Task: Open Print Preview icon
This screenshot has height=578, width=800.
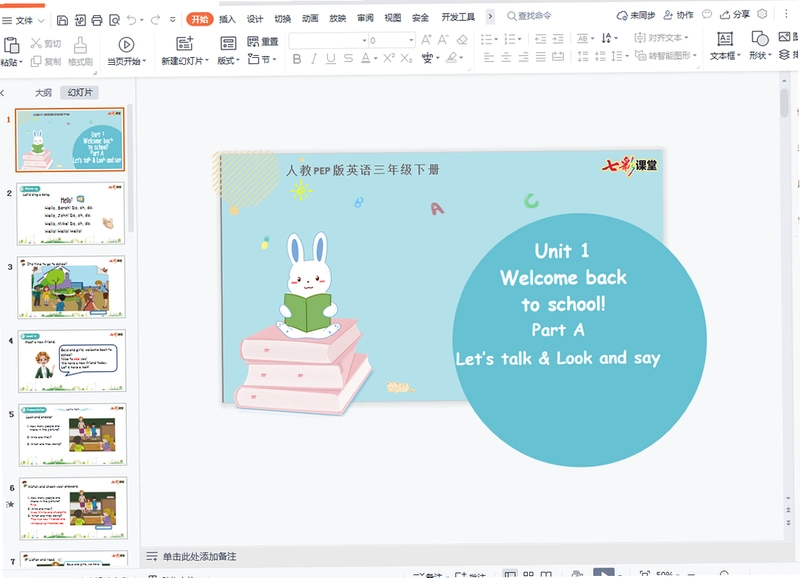Action: 115,20
